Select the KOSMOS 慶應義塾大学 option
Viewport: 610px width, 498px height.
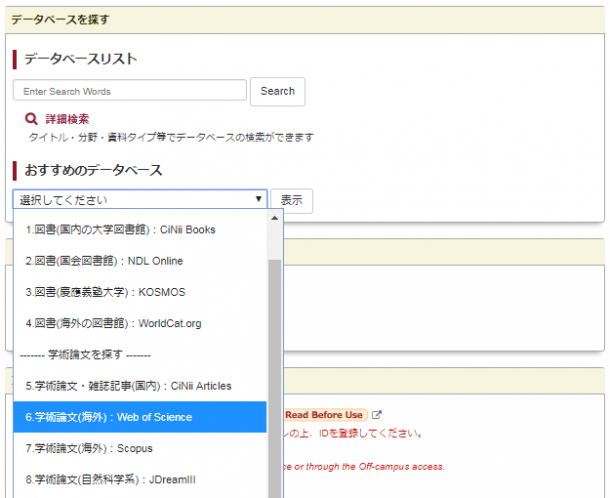(x=105, y=292)
